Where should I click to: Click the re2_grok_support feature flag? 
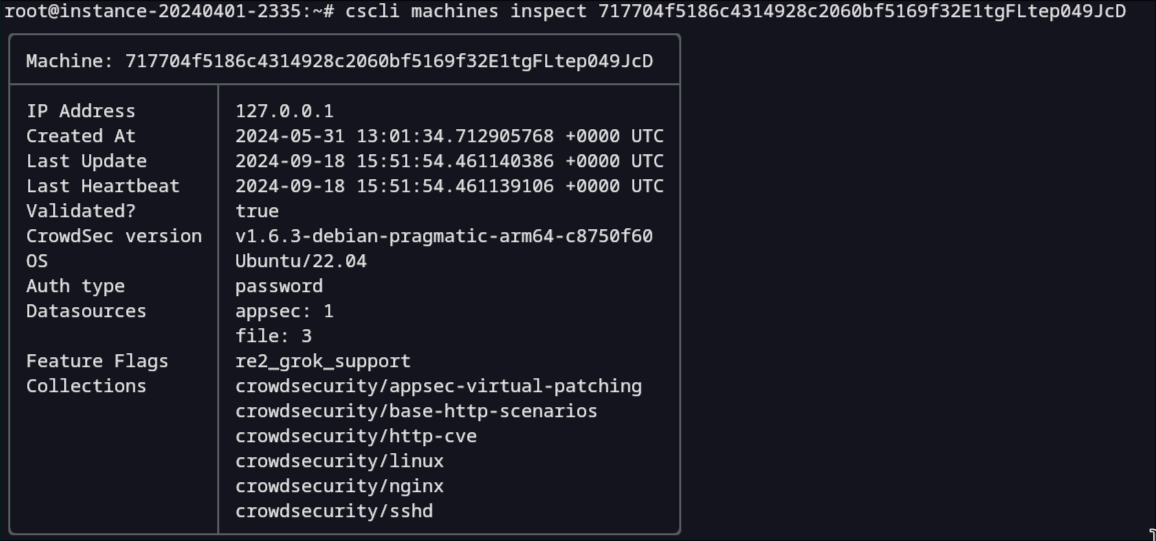coord(323,361)
